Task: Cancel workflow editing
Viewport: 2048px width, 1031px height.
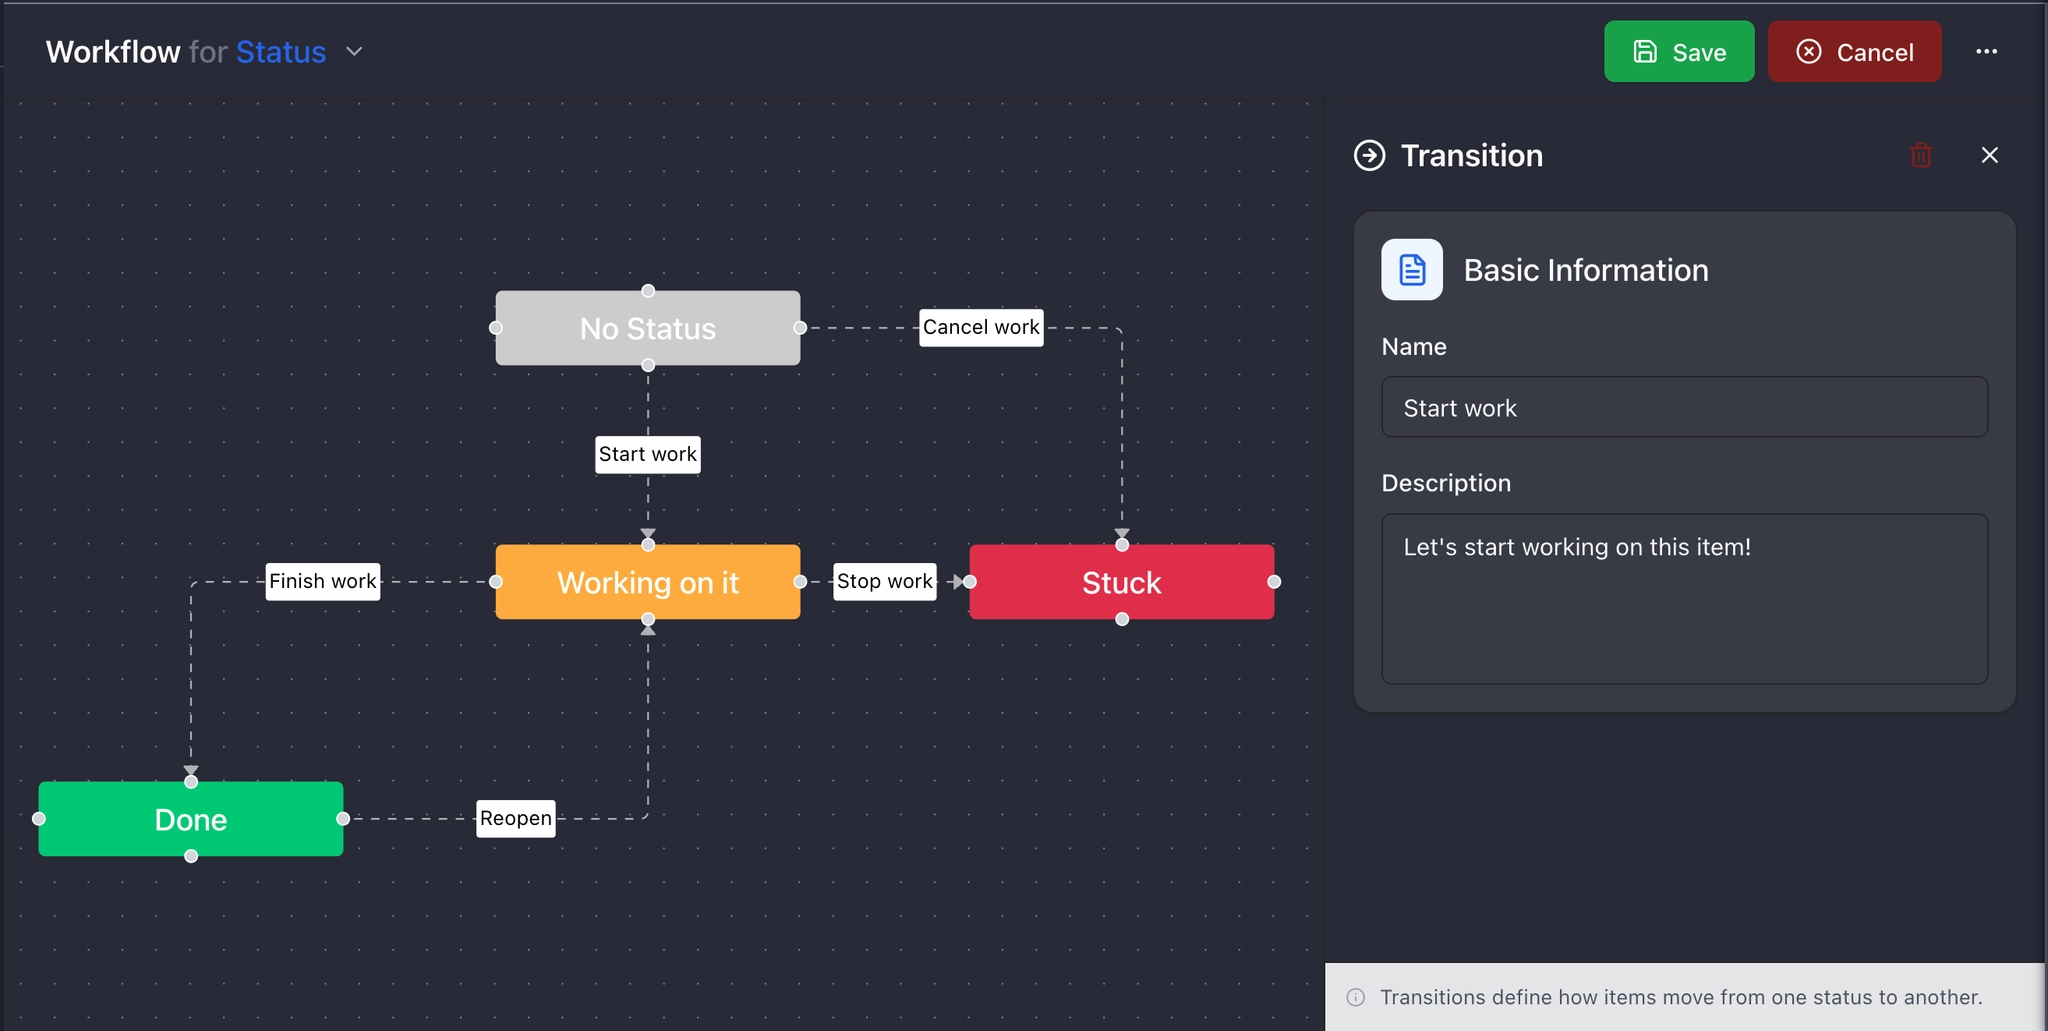Action: pyautogui.click(x=1854, y=52)
